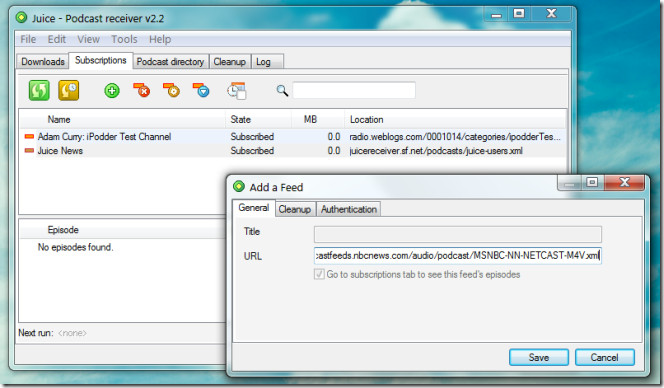Select the General tab in Add a Feed
The height and width of the screenshot is (388, 664).
[253, 208]
